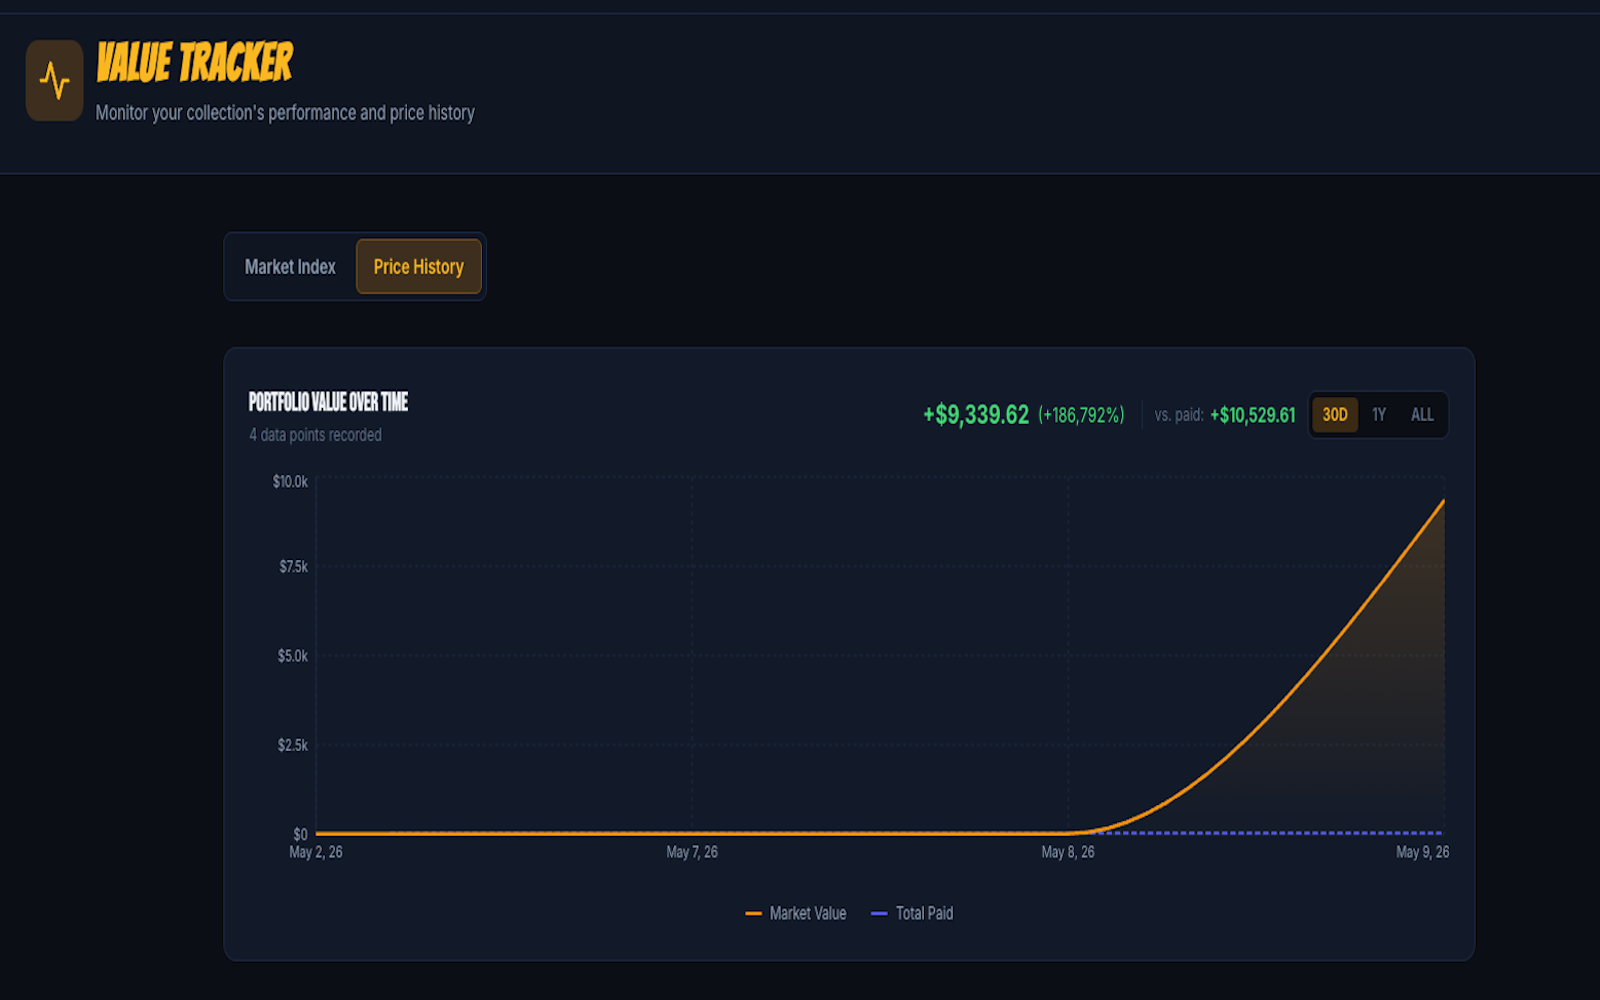Viewport: 1600px width, 1000px height.
Task: Click the May 2, 26 axis label
Action: 316,852
